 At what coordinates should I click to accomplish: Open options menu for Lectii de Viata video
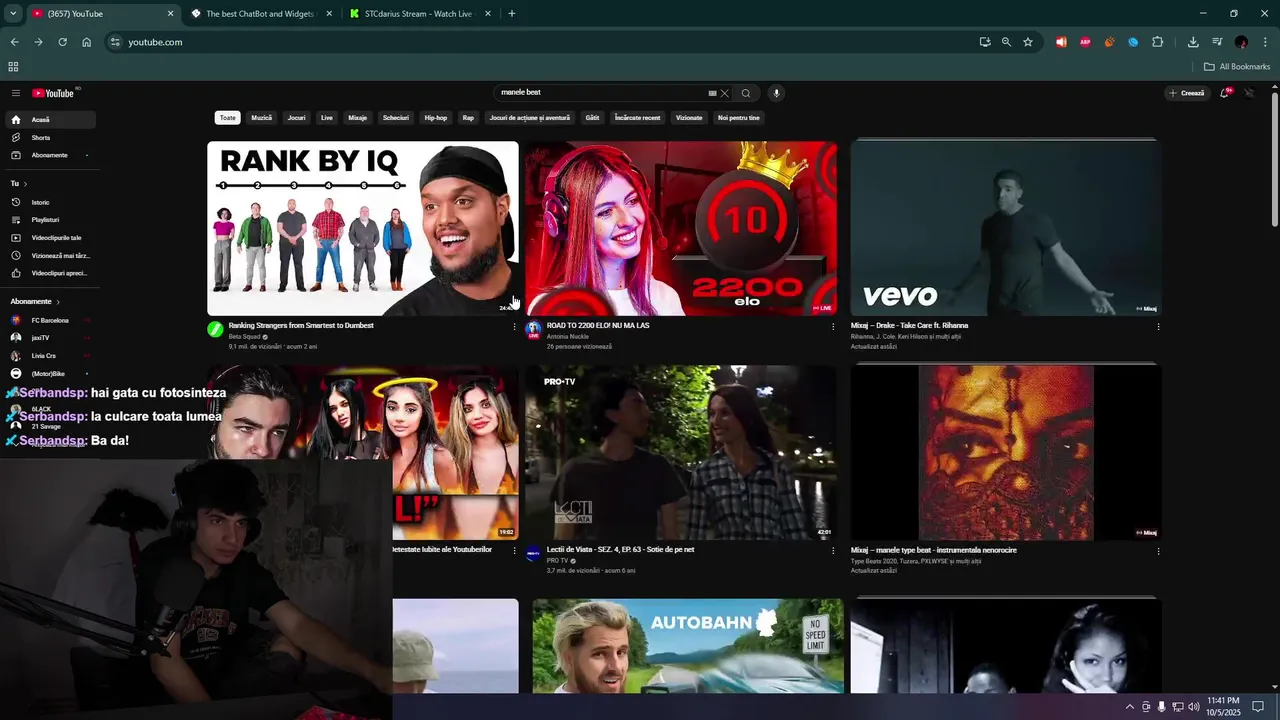coord(833,551)
